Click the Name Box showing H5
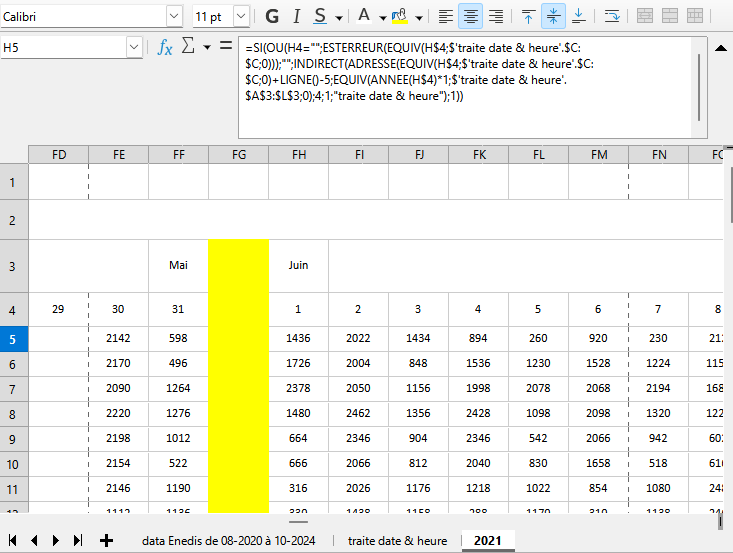 [x=63, y=47]
